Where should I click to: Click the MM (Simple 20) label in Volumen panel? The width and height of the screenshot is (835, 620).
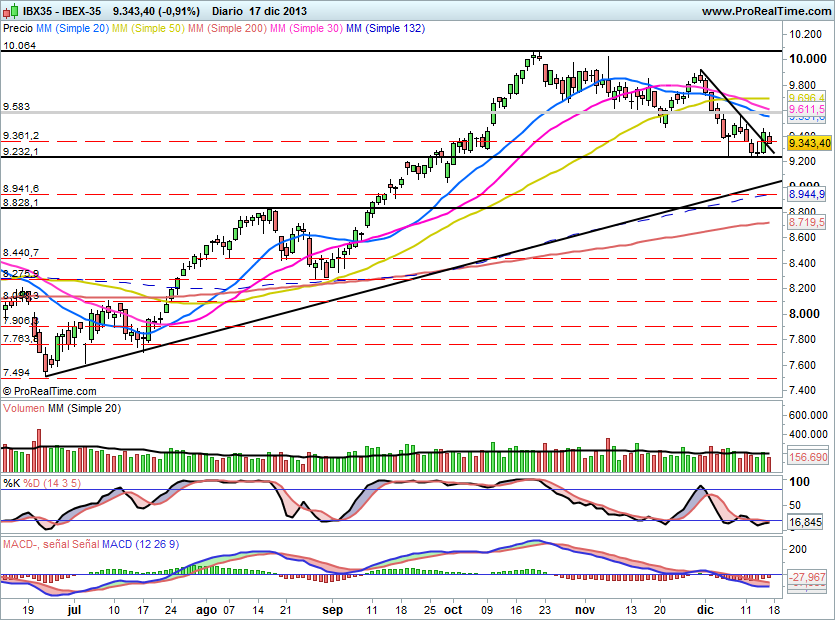tap(84, 409)
